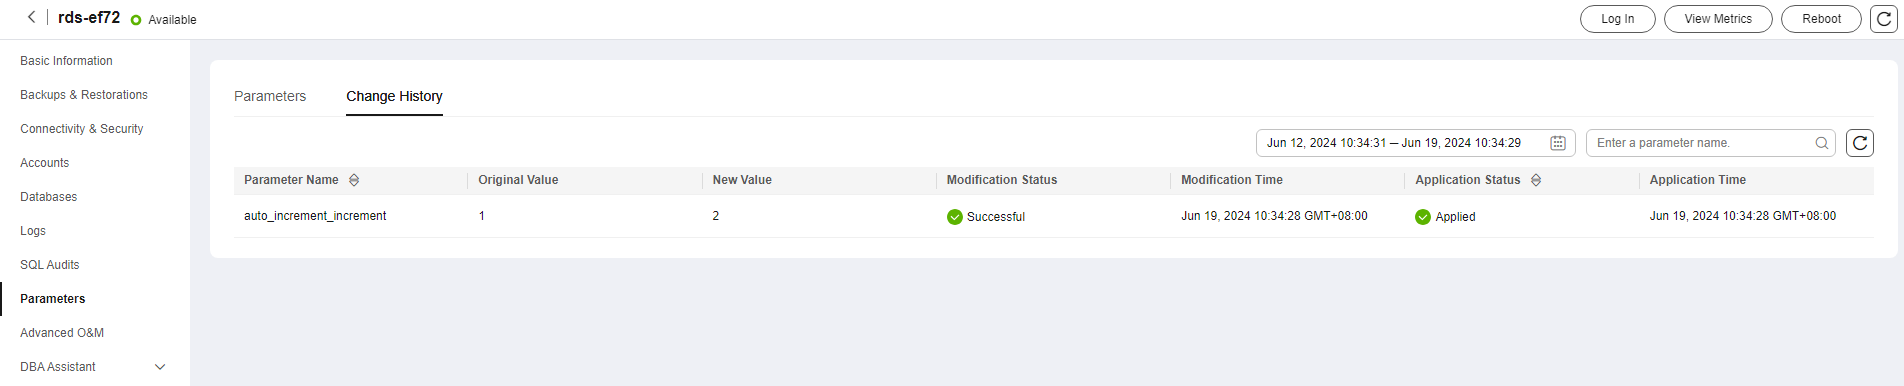Viewport: 1904px width, 386px height.
Task: Open the SQL Audits page
Action: coord(50,265)
